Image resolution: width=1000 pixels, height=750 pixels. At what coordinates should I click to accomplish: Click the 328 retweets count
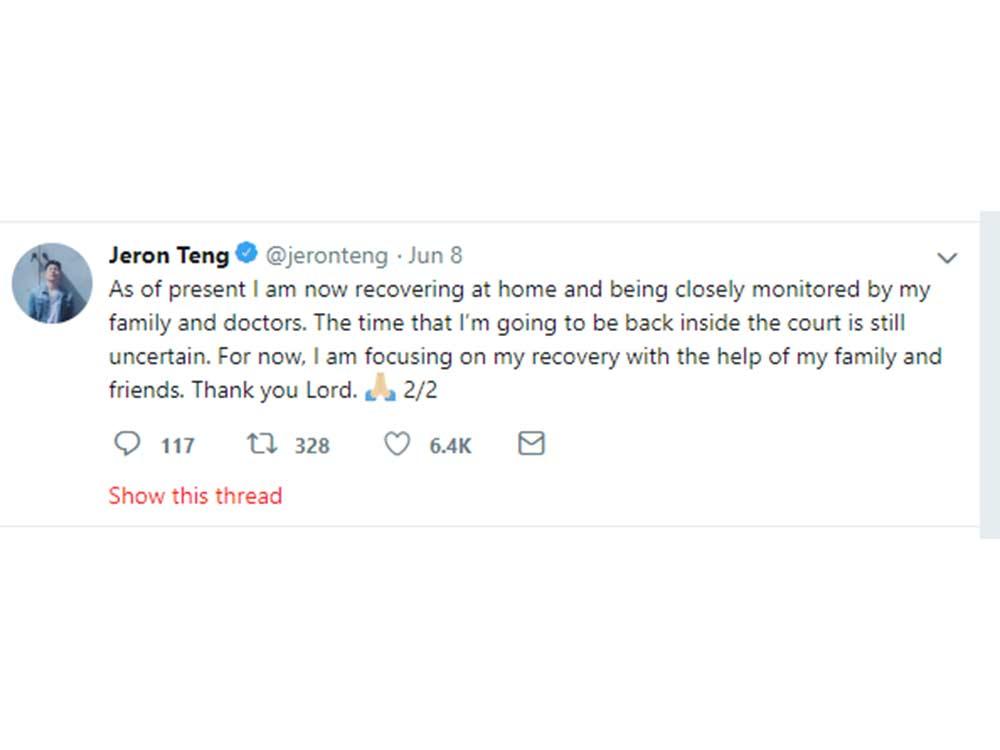311,445
